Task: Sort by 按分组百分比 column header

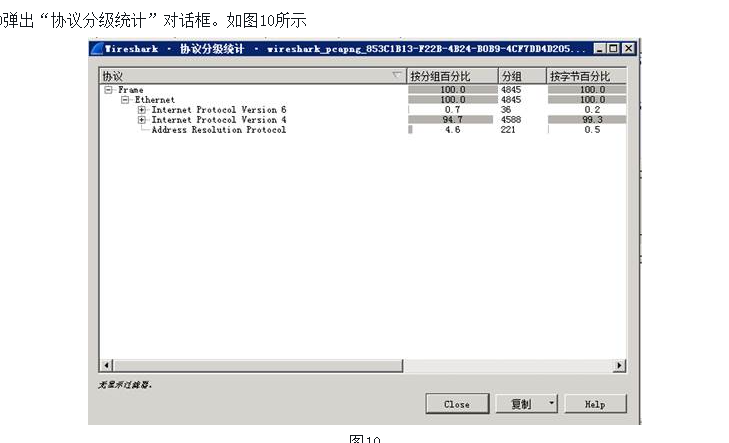Action: [452, 76]
